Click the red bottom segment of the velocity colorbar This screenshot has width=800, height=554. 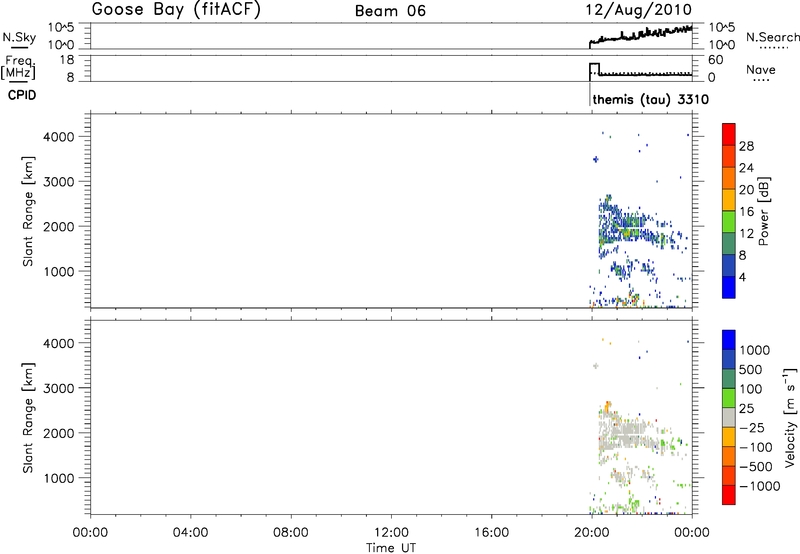(729, 495)
